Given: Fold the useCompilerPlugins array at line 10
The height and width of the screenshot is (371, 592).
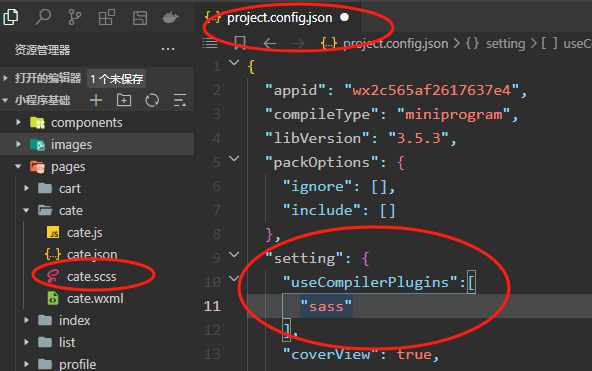Looking at the screenshot, I should click(234, 279).
